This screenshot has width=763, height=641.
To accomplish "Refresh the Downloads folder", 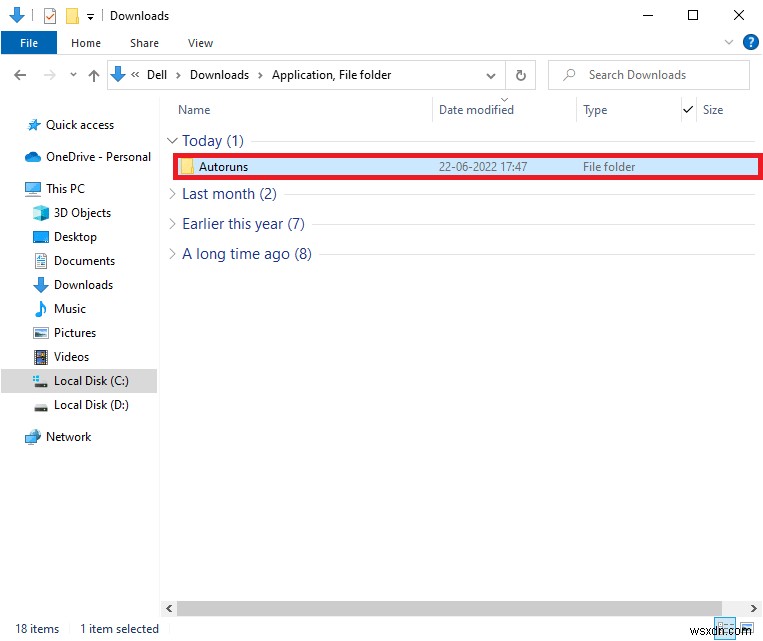I will (x=520, y=75).
